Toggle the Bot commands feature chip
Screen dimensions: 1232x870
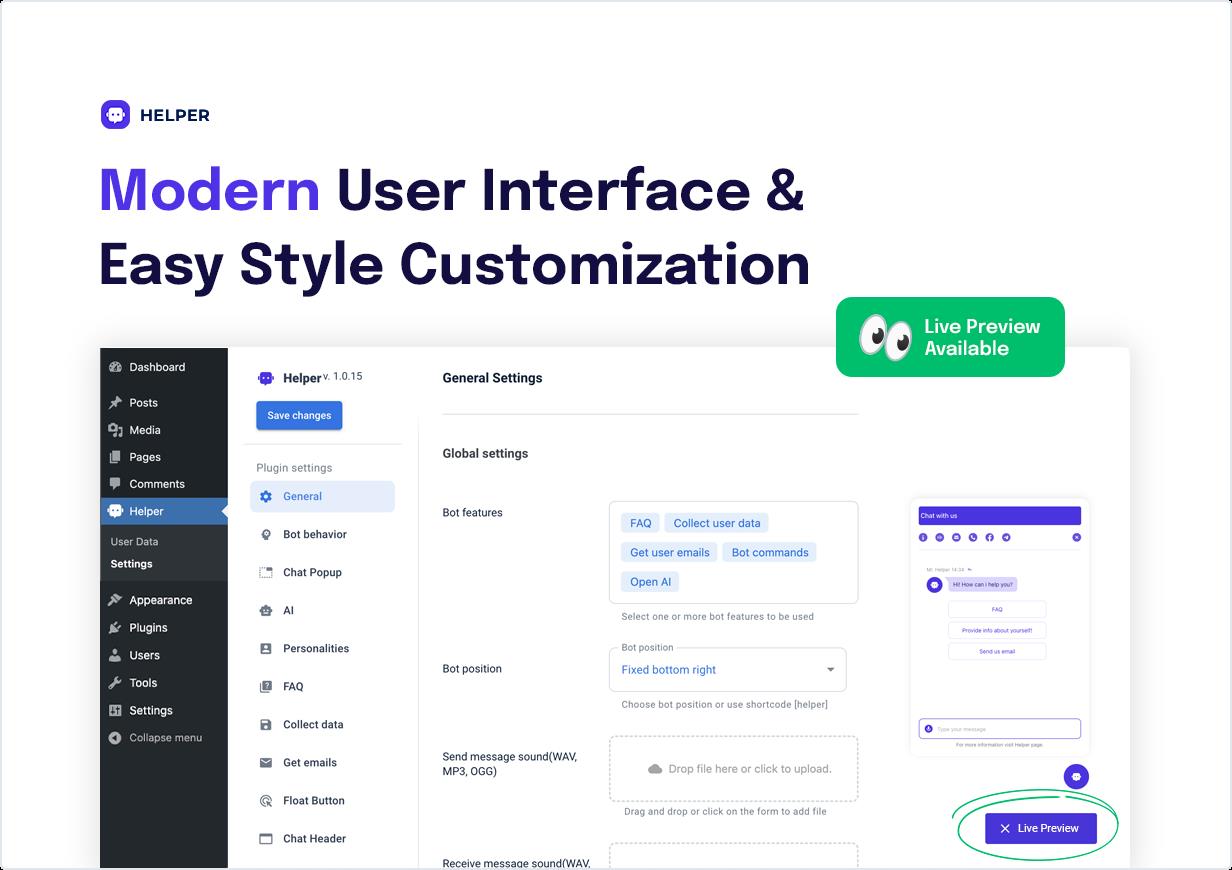[770, 552]
